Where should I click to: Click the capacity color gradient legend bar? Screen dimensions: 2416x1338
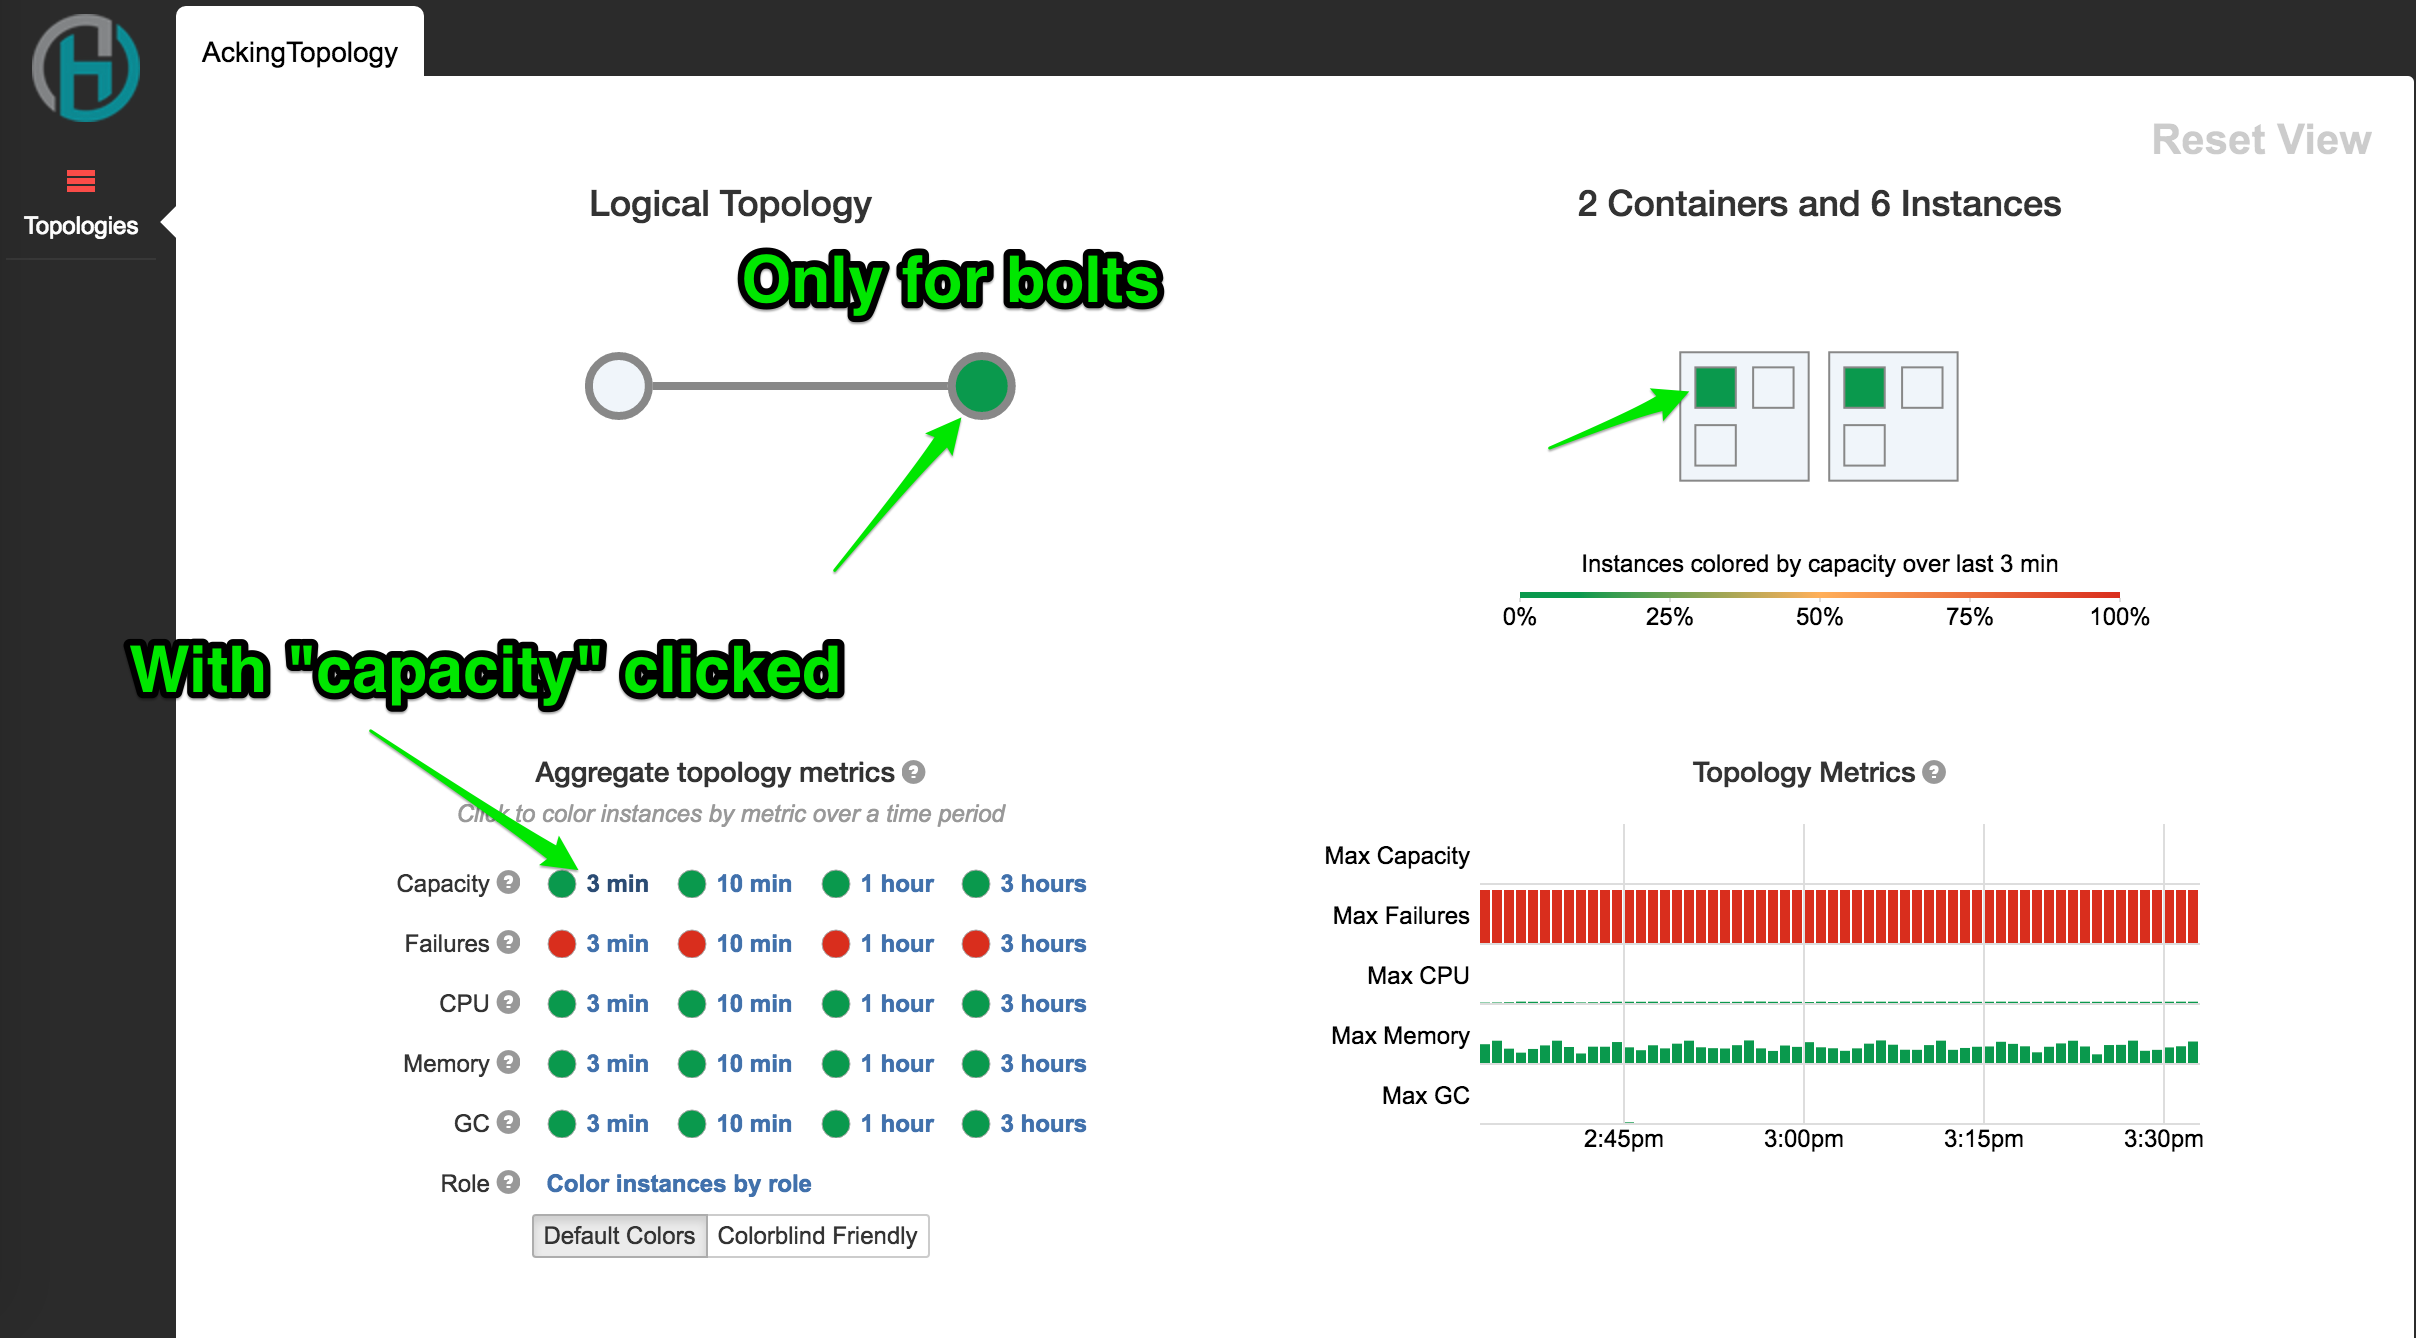click(x=1819, y=595)
